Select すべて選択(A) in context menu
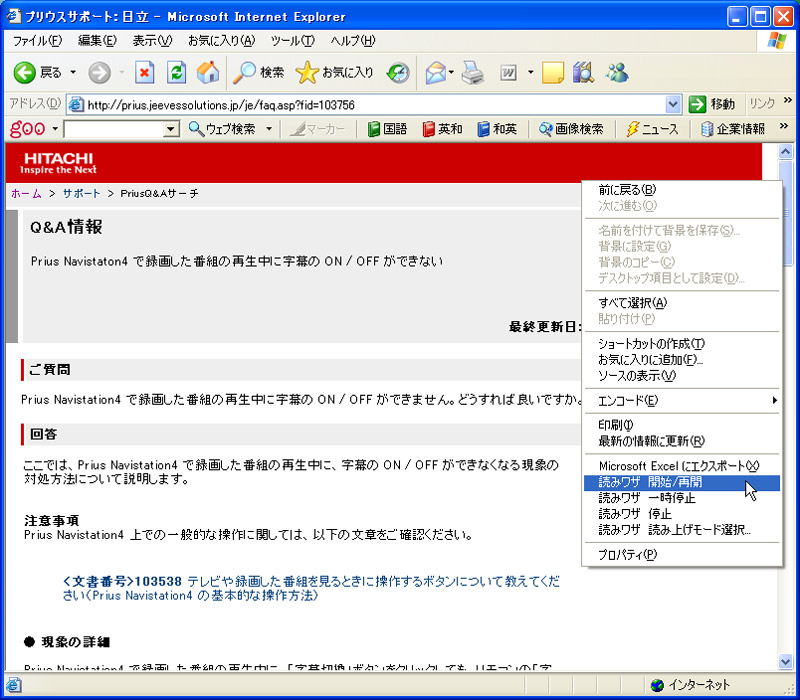Viewport: 800px width, 700px height. (x=682, y=303)
